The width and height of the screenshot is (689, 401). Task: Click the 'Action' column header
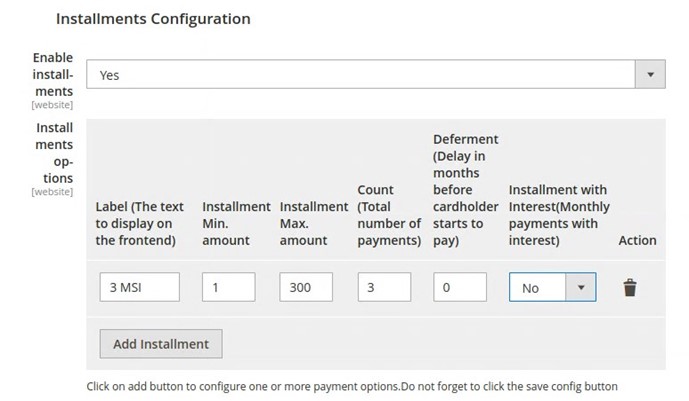(638, 240)
